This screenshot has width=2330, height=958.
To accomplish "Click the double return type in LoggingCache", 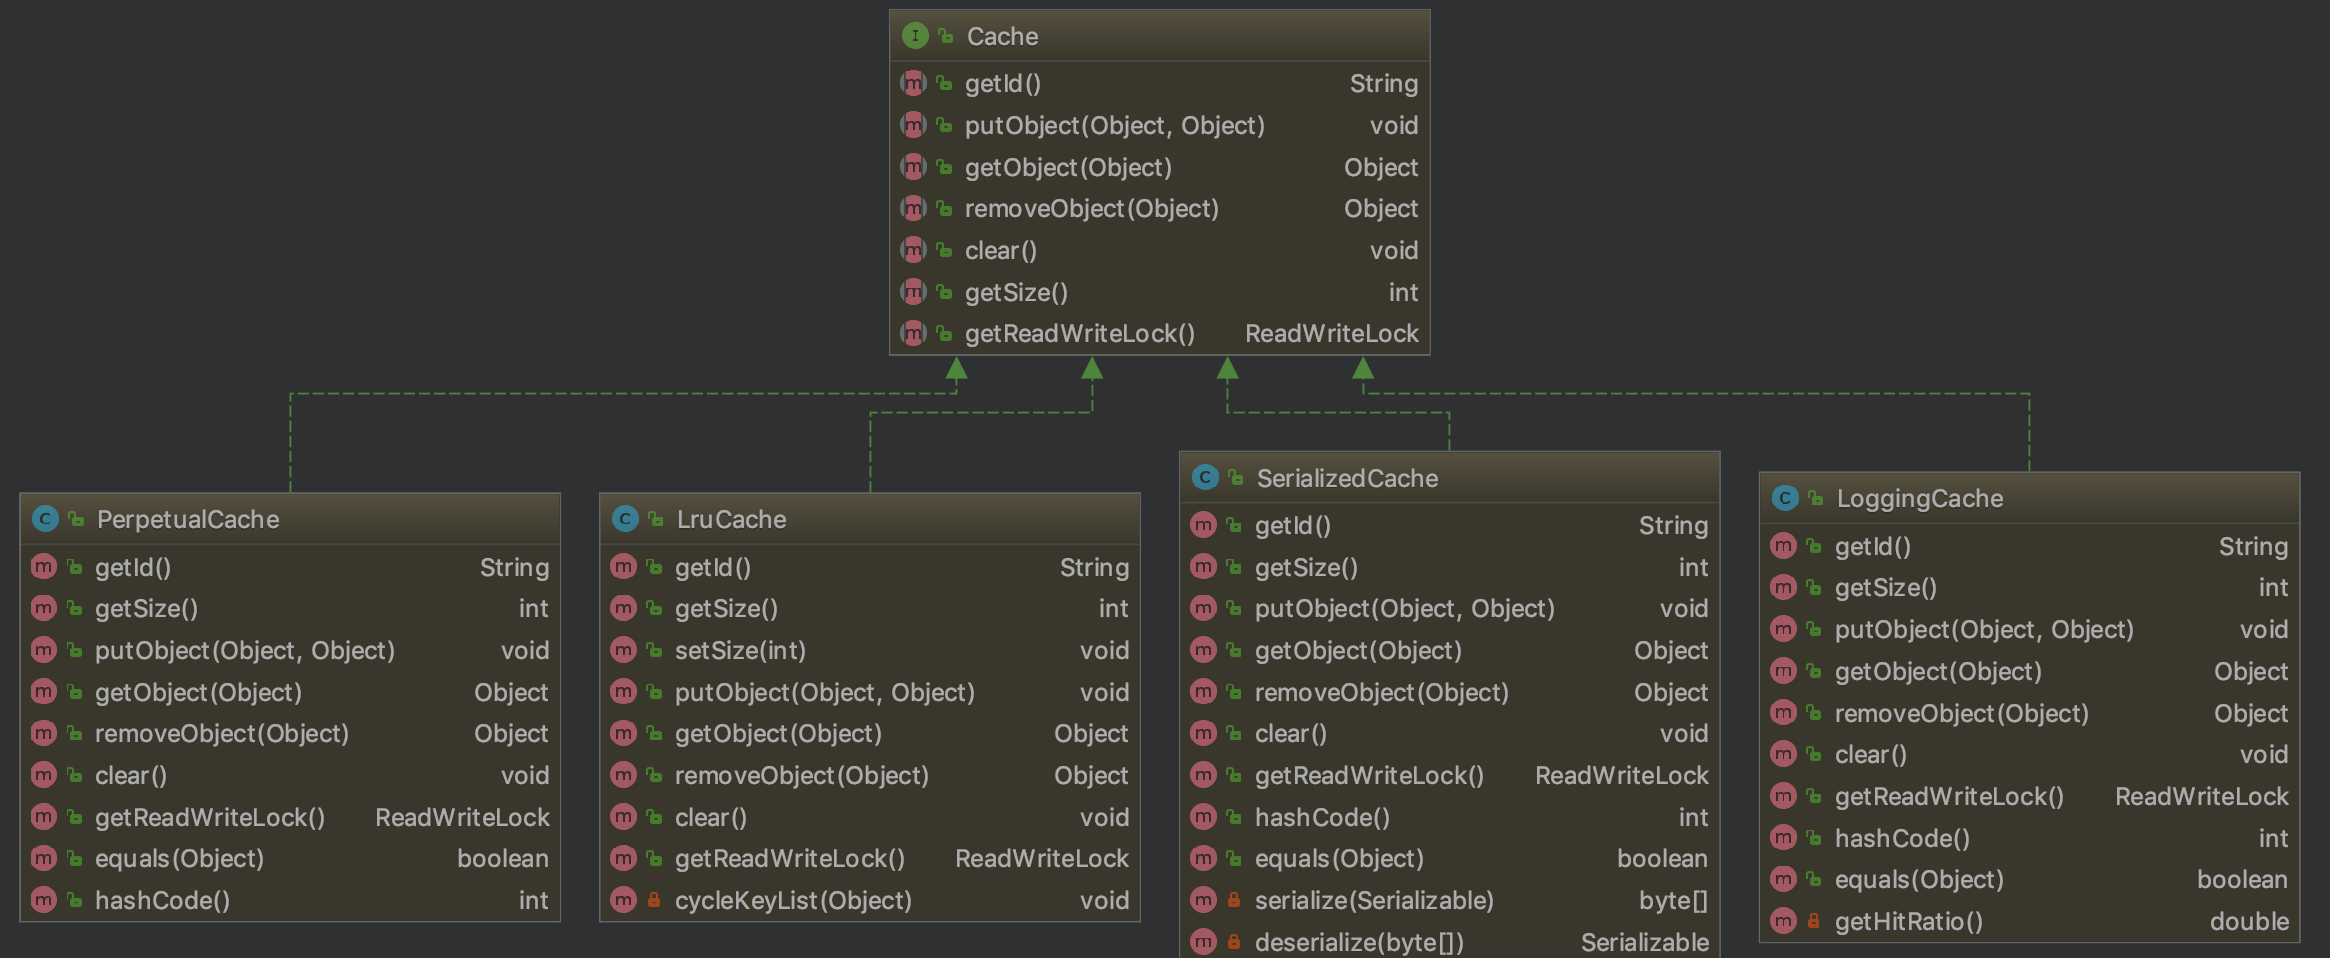I will [x=2249, y=921].
